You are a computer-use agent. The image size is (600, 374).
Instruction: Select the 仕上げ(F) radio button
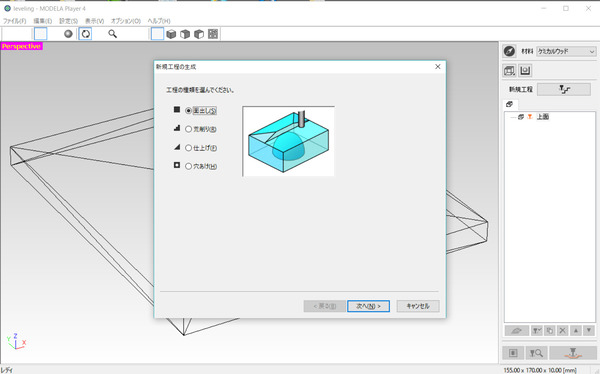(188, 148)
